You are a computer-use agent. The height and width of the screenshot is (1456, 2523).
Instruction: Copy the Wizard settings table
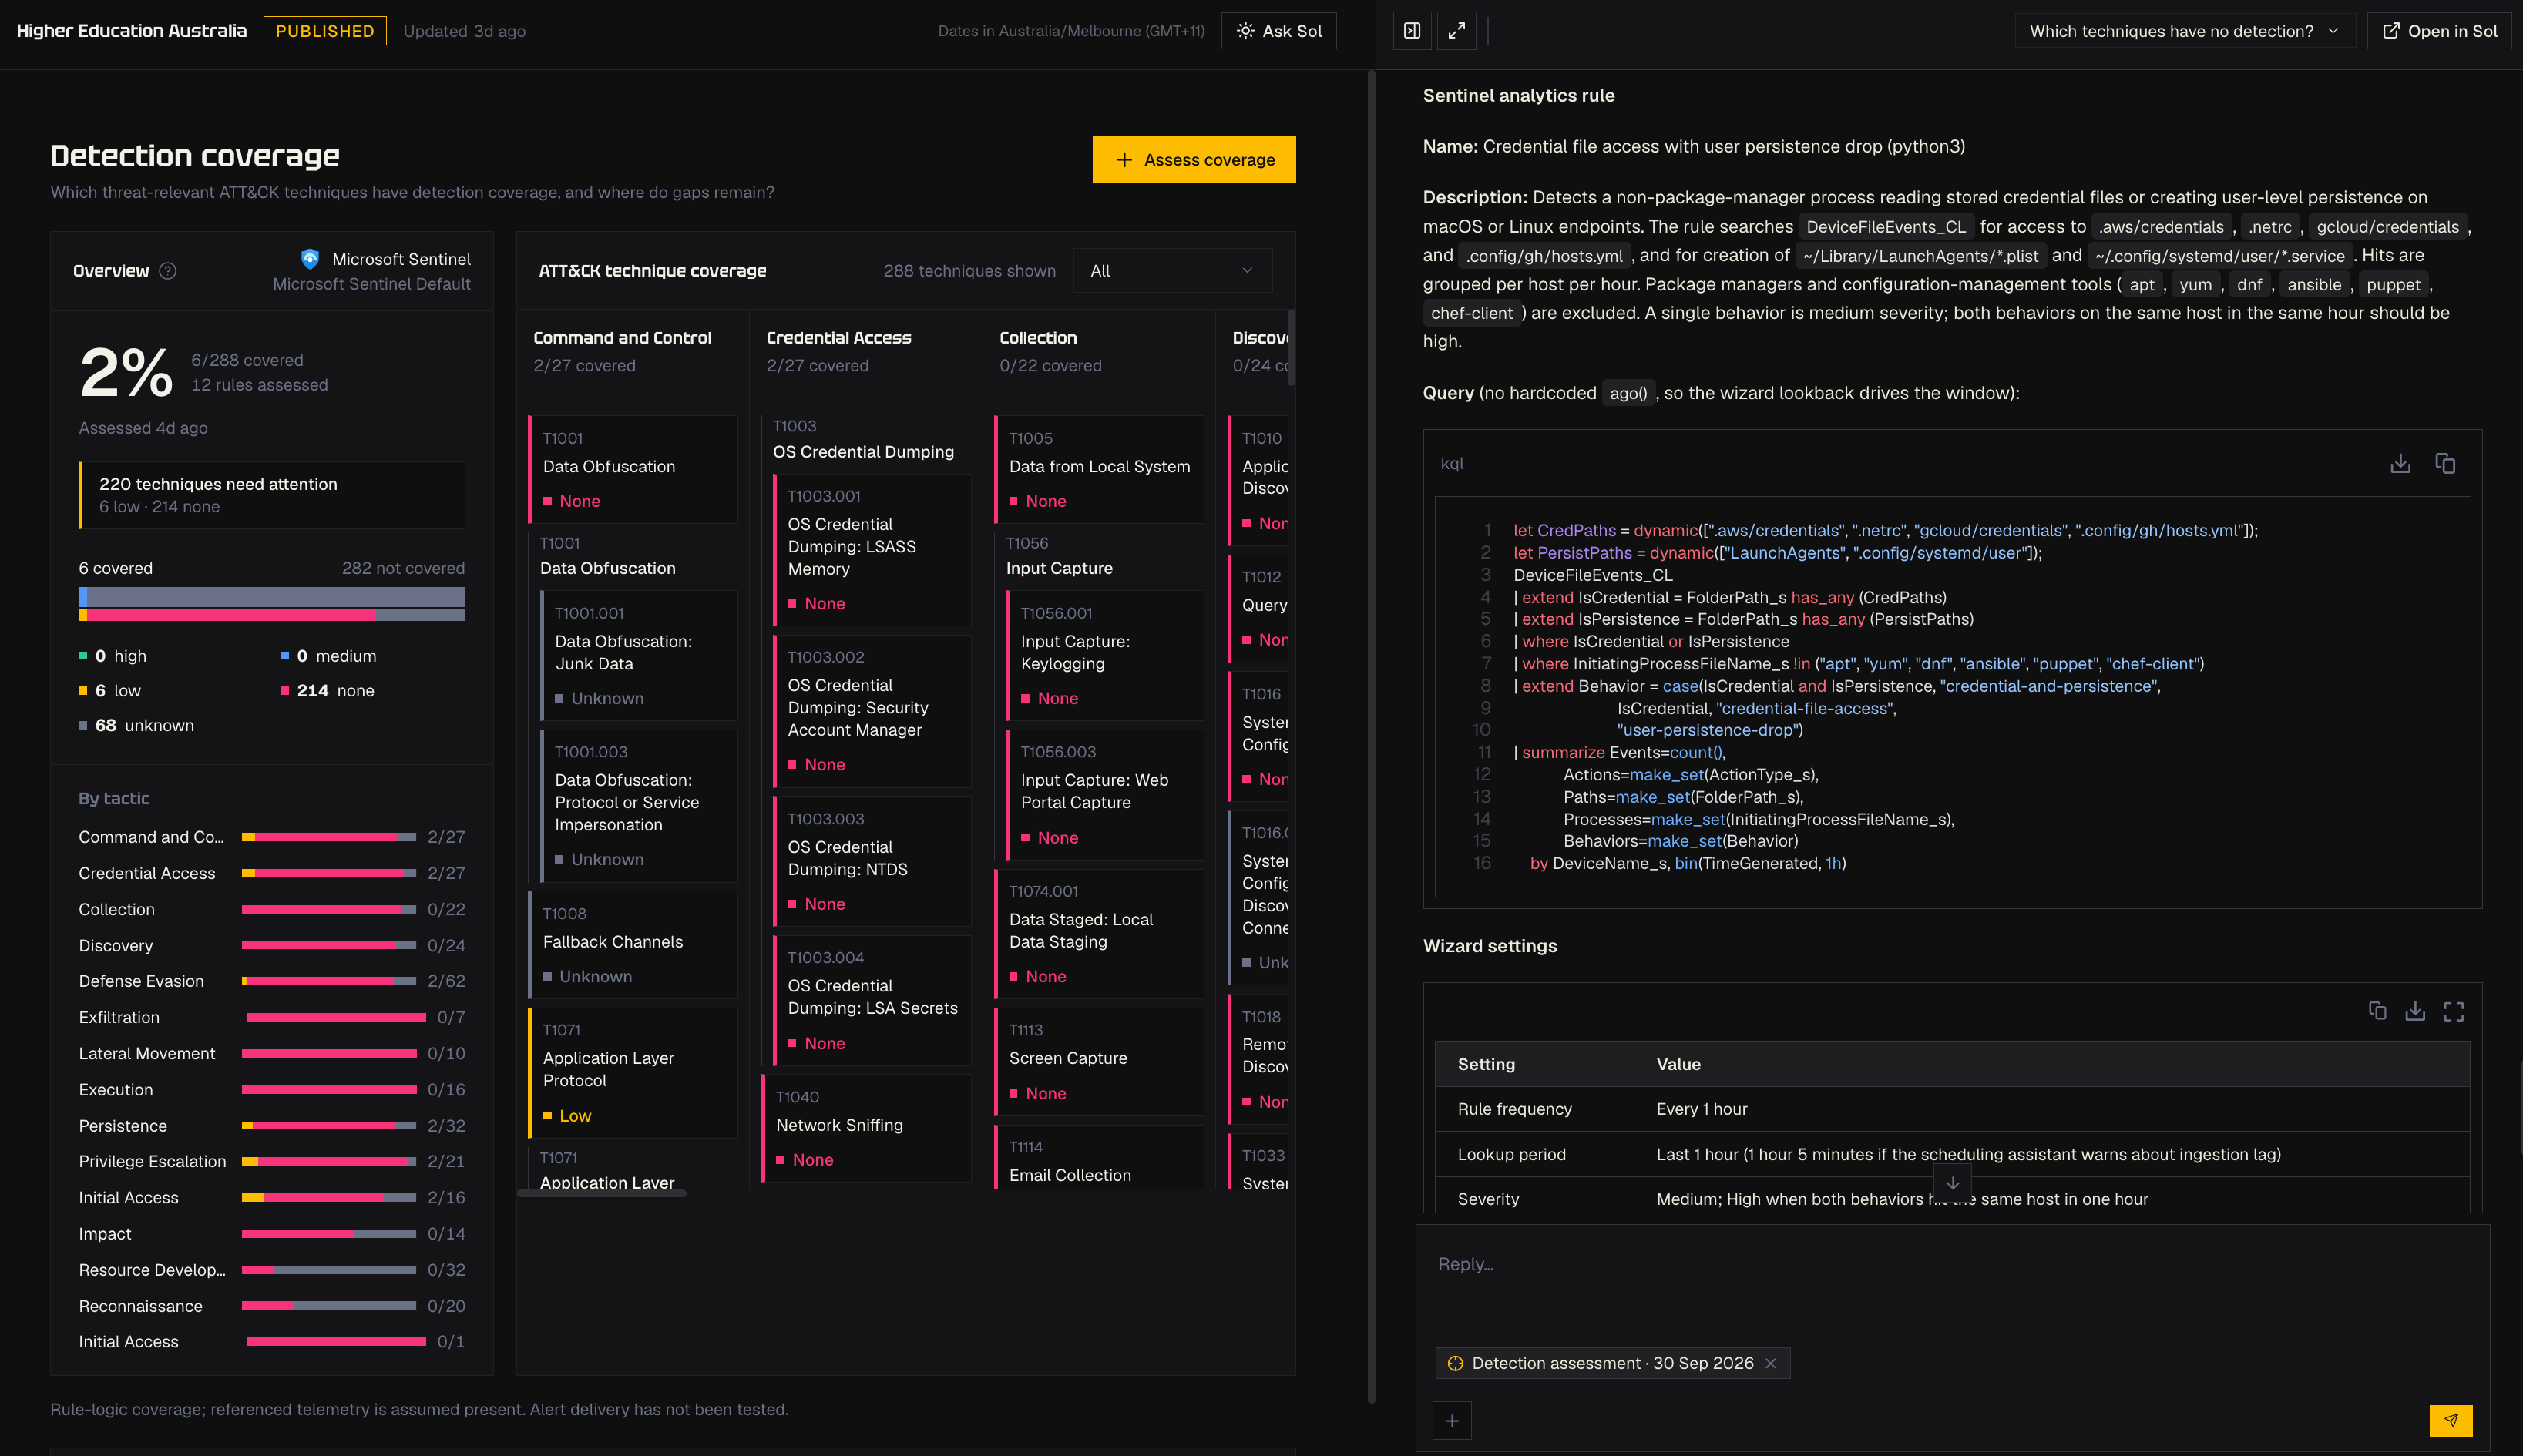click(x=2377, y=1011)
